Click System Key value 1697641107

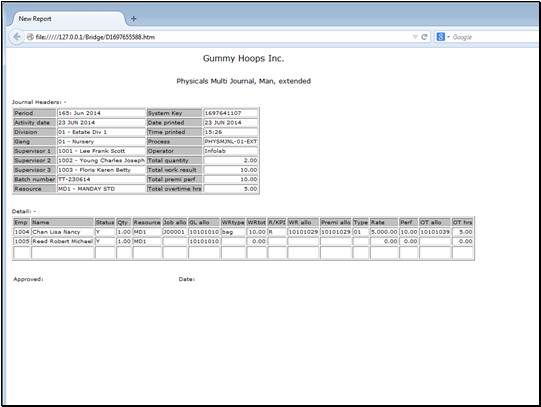point(230,113)
